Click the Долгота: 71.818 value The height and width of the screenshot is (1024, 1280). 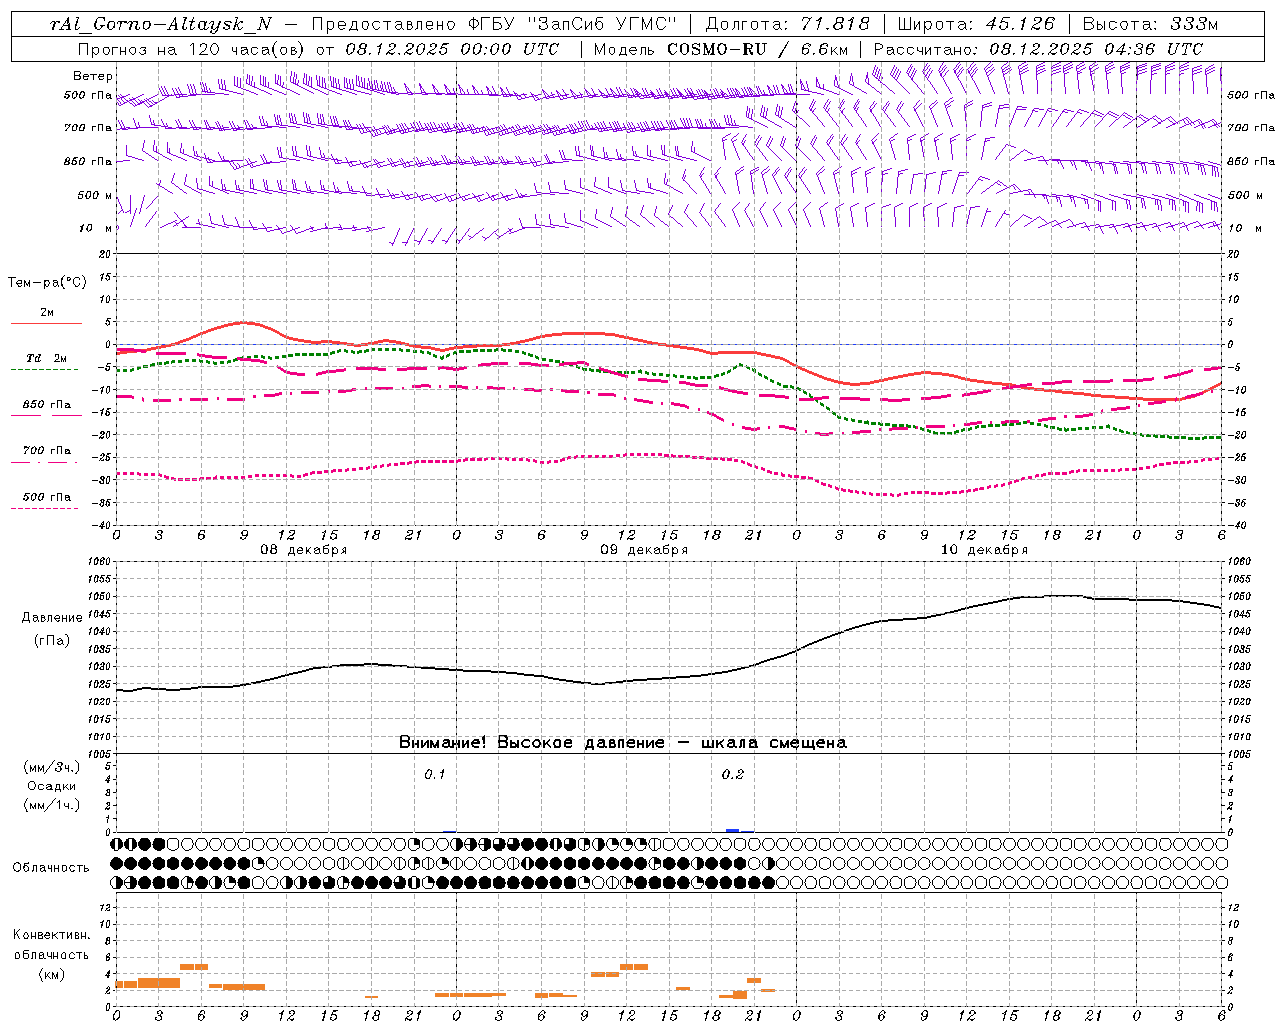[788, 24]
